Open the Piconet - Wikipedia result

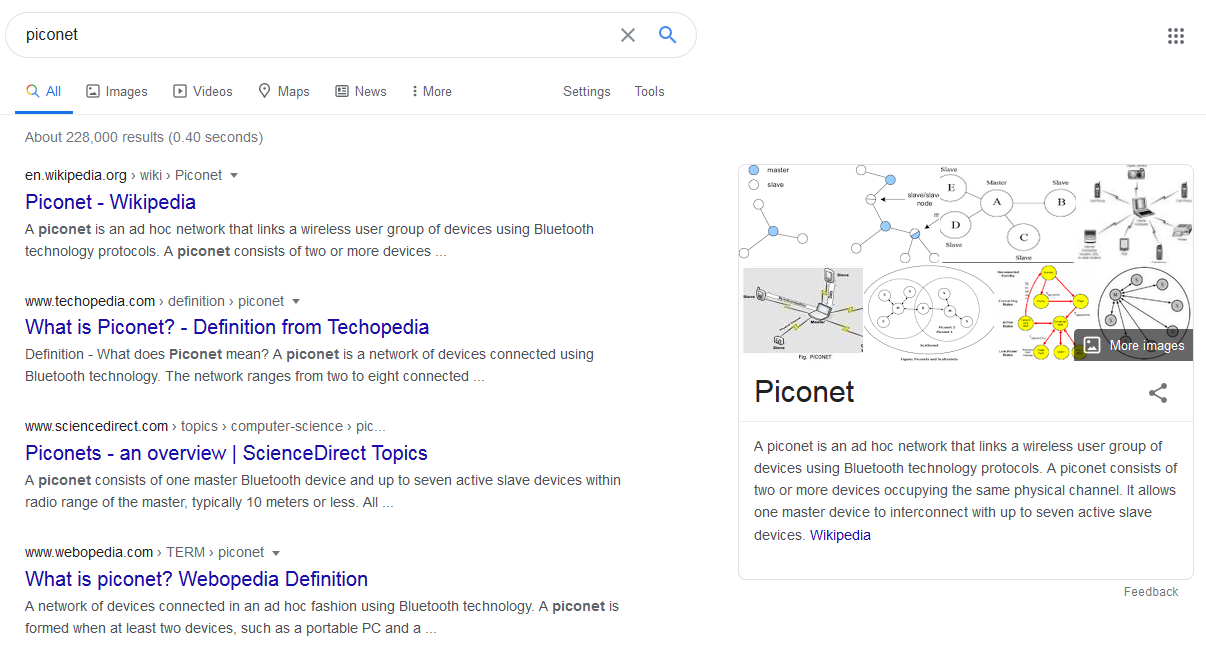pos(110,202)
